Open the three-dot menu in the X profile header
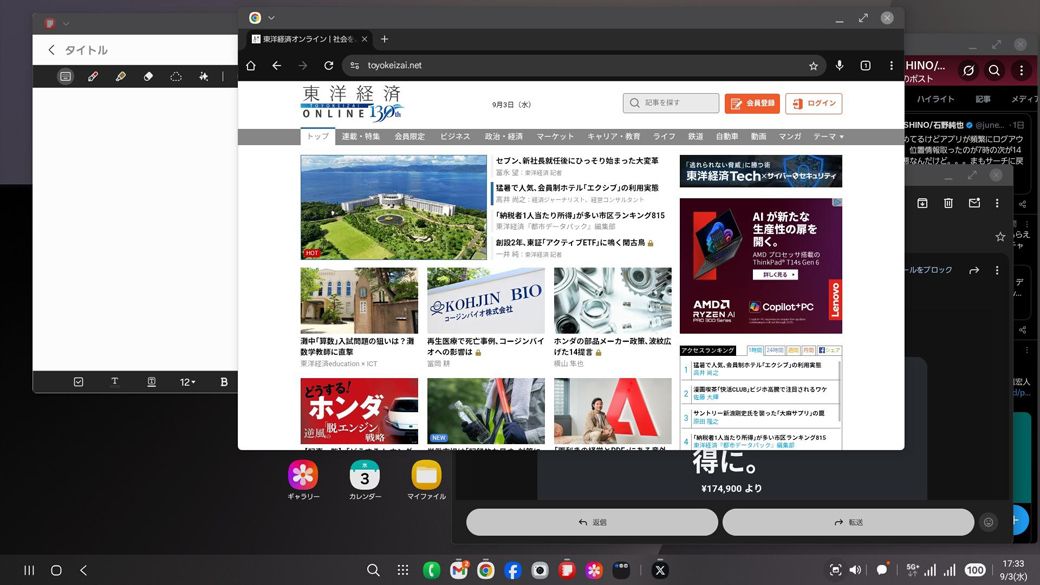1040x585 pixels. click(x=1021, y=70)
